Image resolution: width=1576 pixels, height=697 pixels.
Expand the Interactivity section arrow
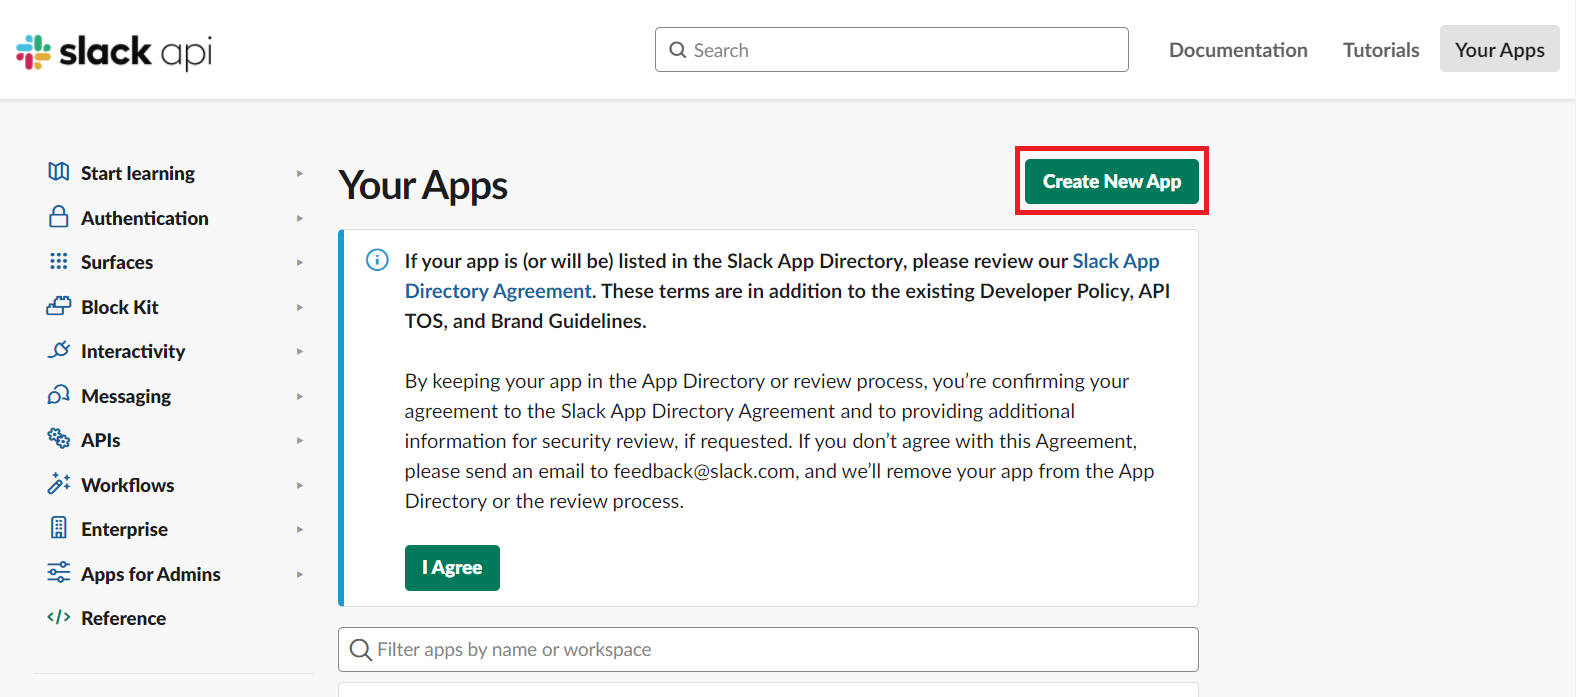tap(300, 351)
